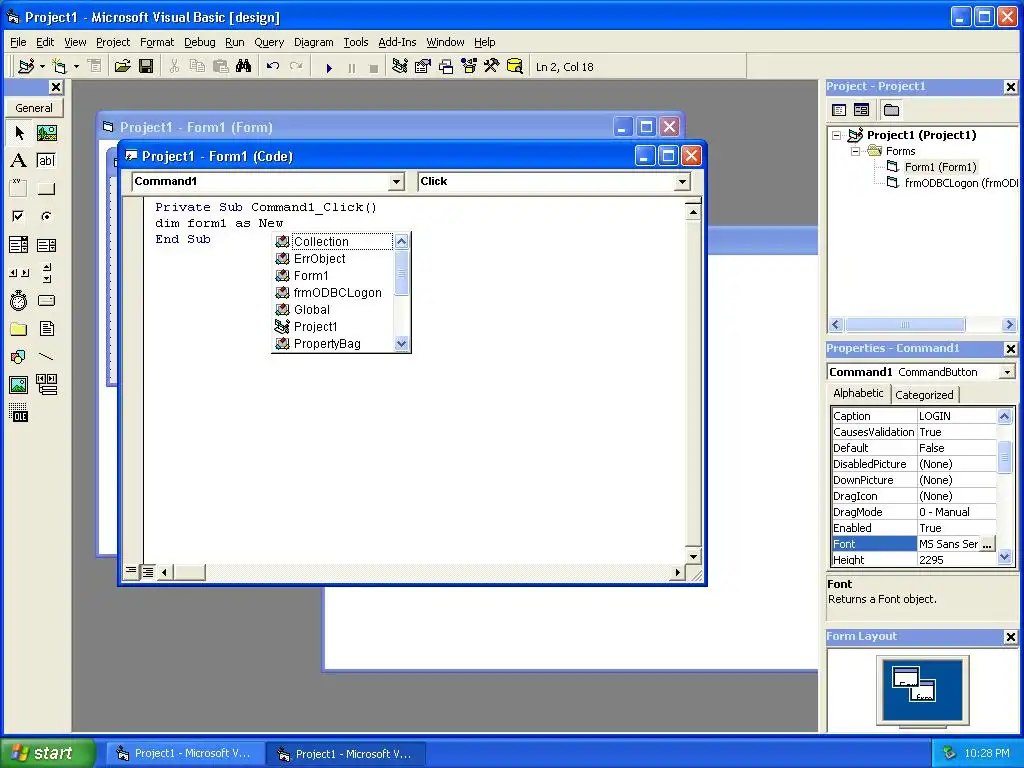This screenshot has width=1024, height=768.
Task: Click View Object icon in Project panel
Action: (861, 110)
